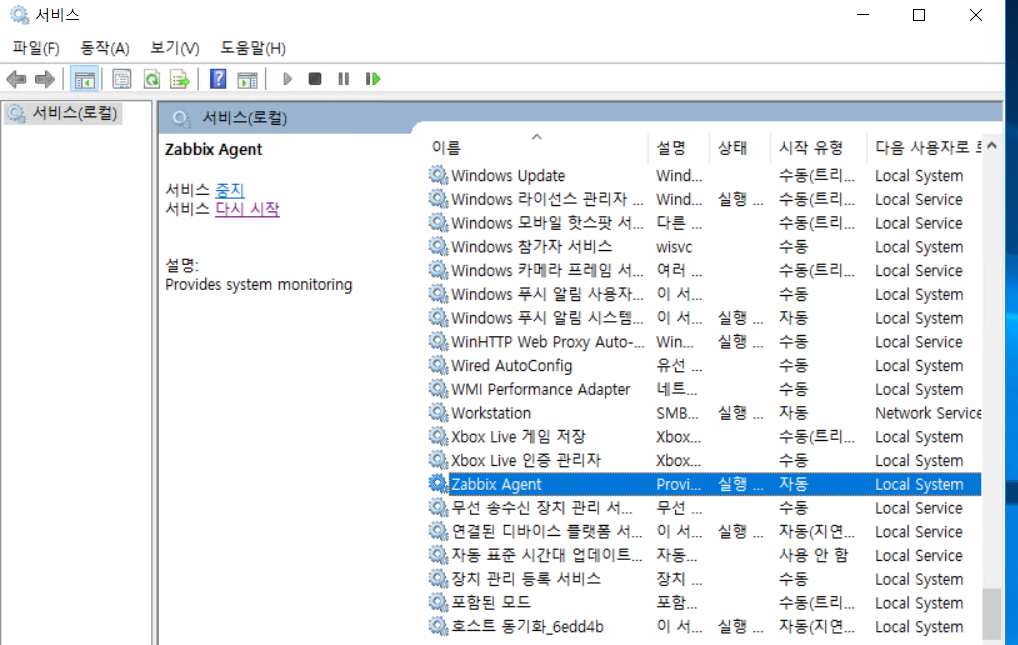Click the Refresh toolbar icon

pyautogui.click(x=152, y=79)
